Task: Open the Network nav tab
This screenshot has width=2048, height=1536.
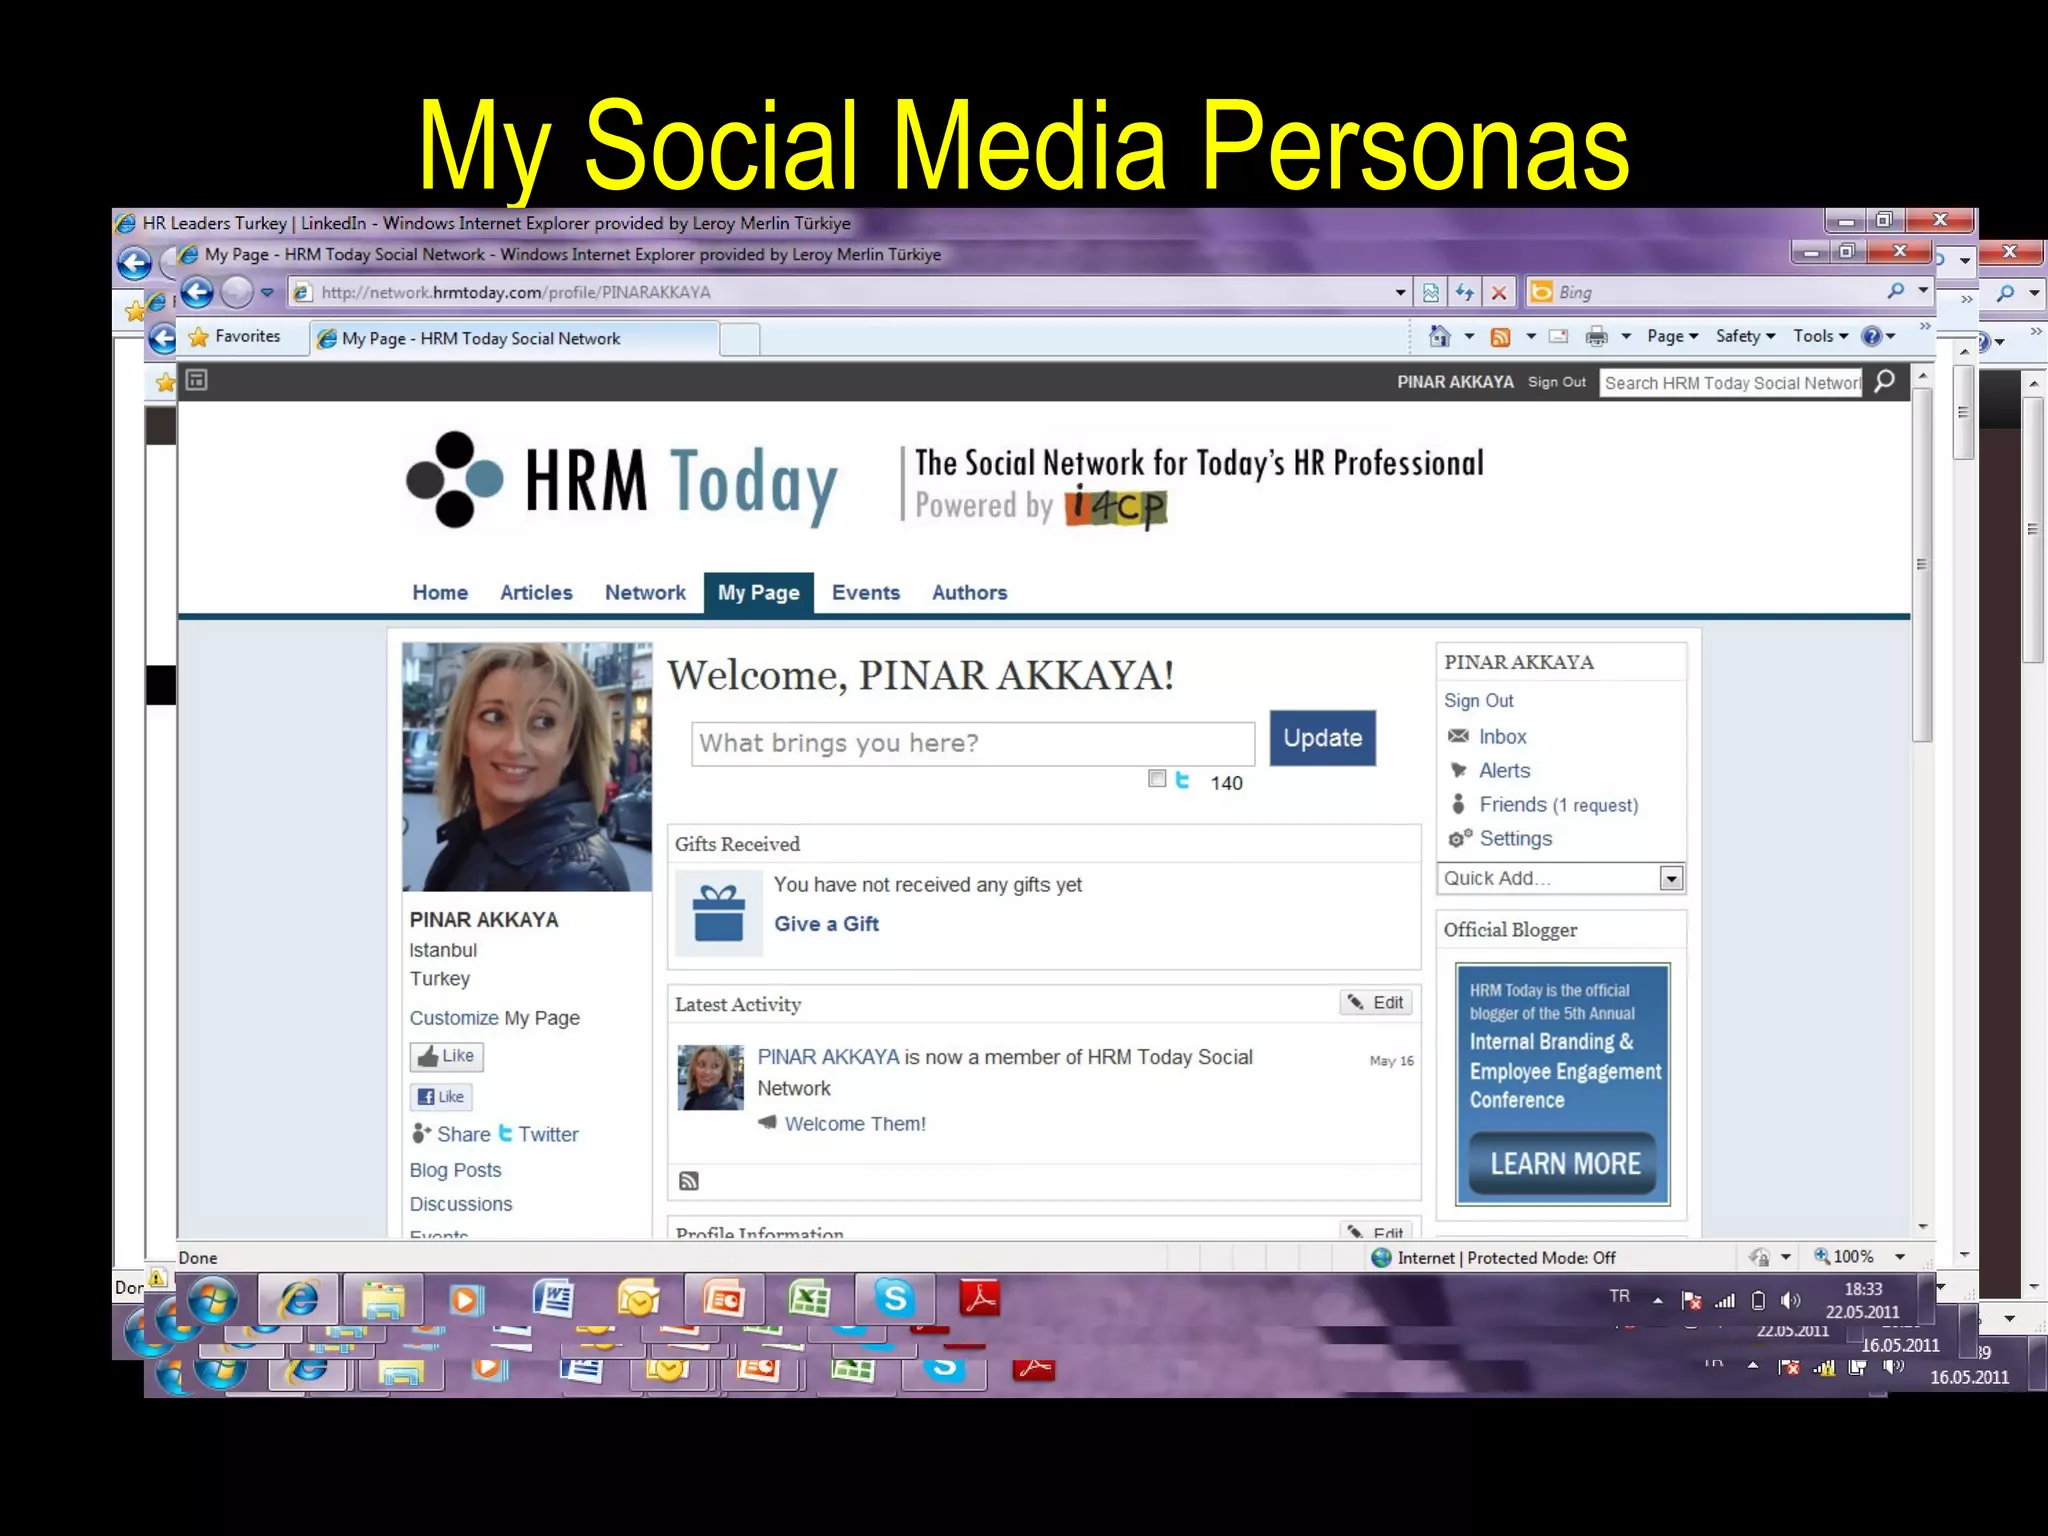Action: [645, 592]
